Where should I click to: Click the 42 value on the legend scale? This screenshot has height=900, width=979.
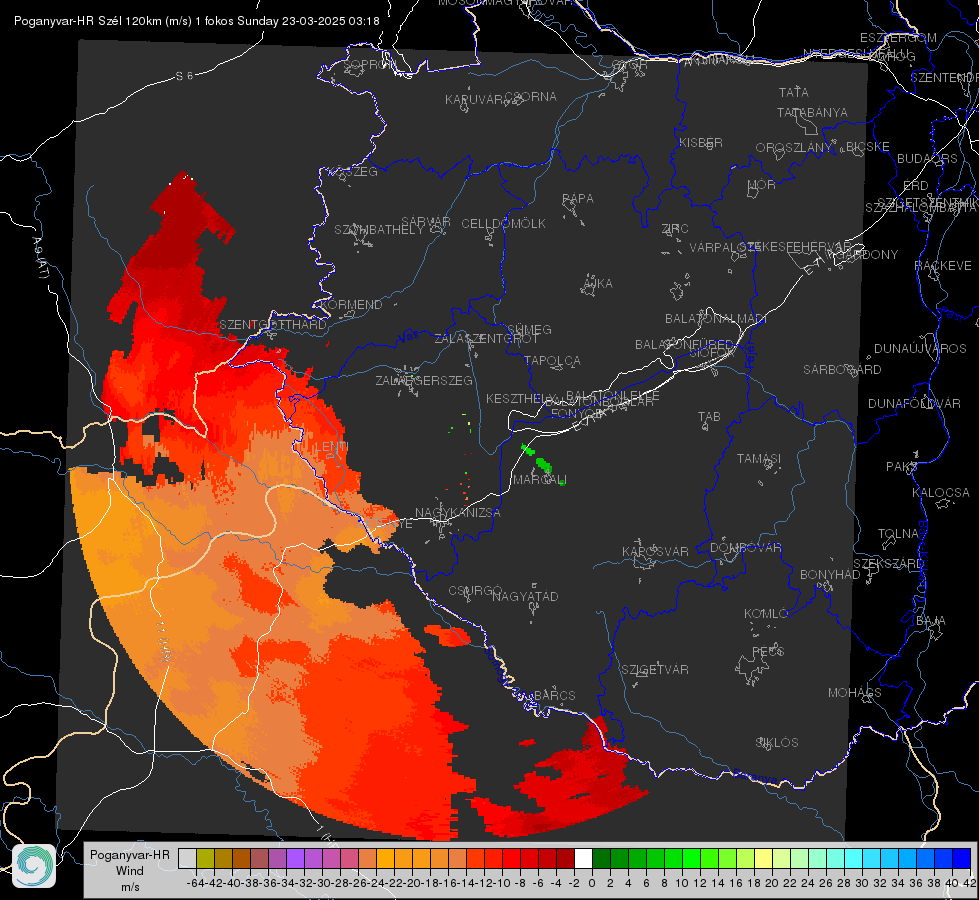point(970,883)
